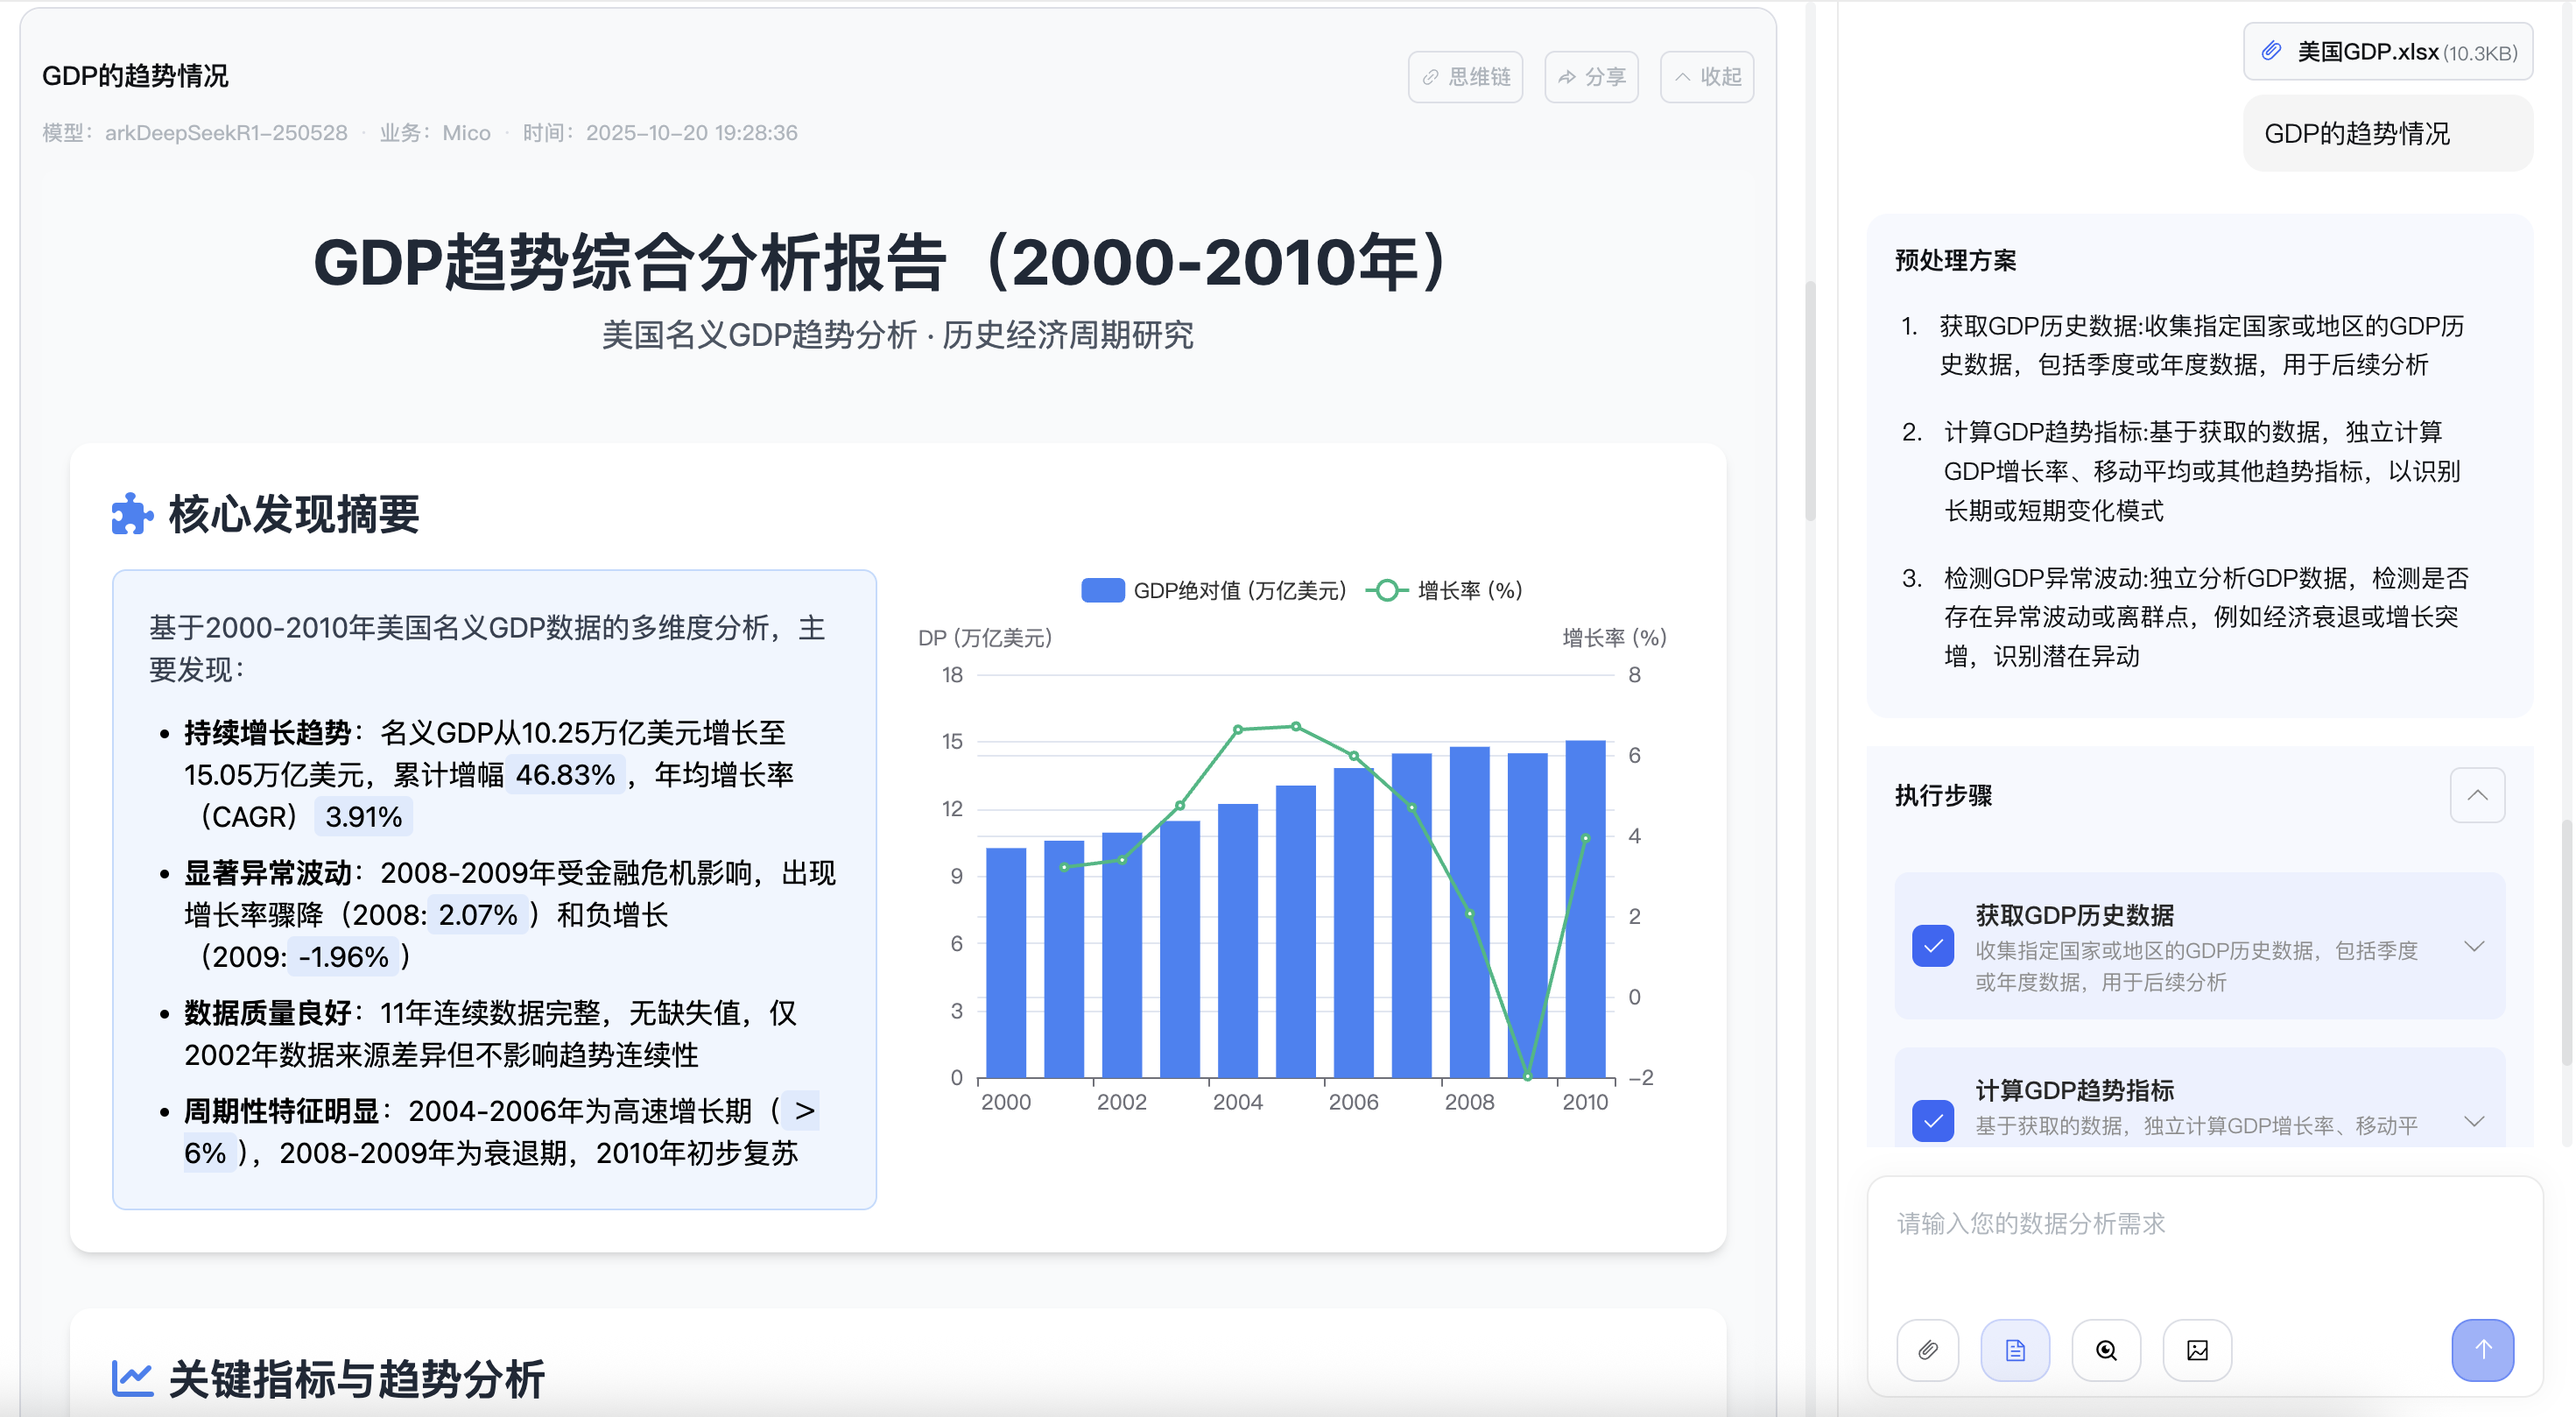The height and width of the screenshot is (1417, 2576).
Task: Click the paperclip icon on 美国GDP.xlsx
Action: pos(2271,51)
